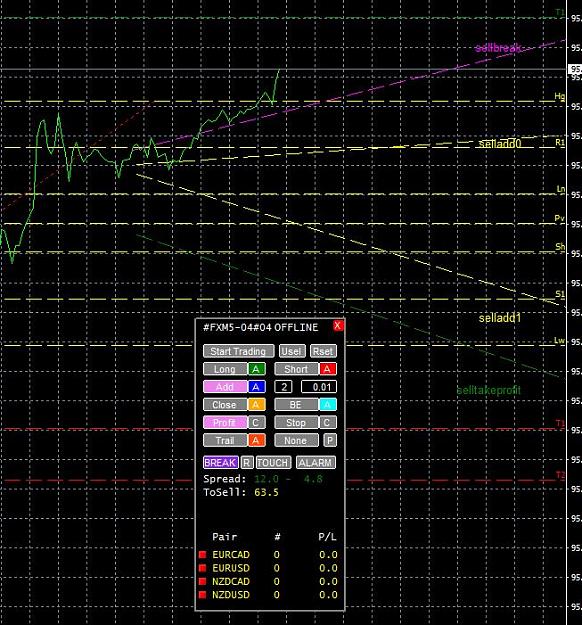Select the NZDCAD pair name
The width and height of the screenshot is (582, 625).
pyautogui.click(x=231, y=581)
